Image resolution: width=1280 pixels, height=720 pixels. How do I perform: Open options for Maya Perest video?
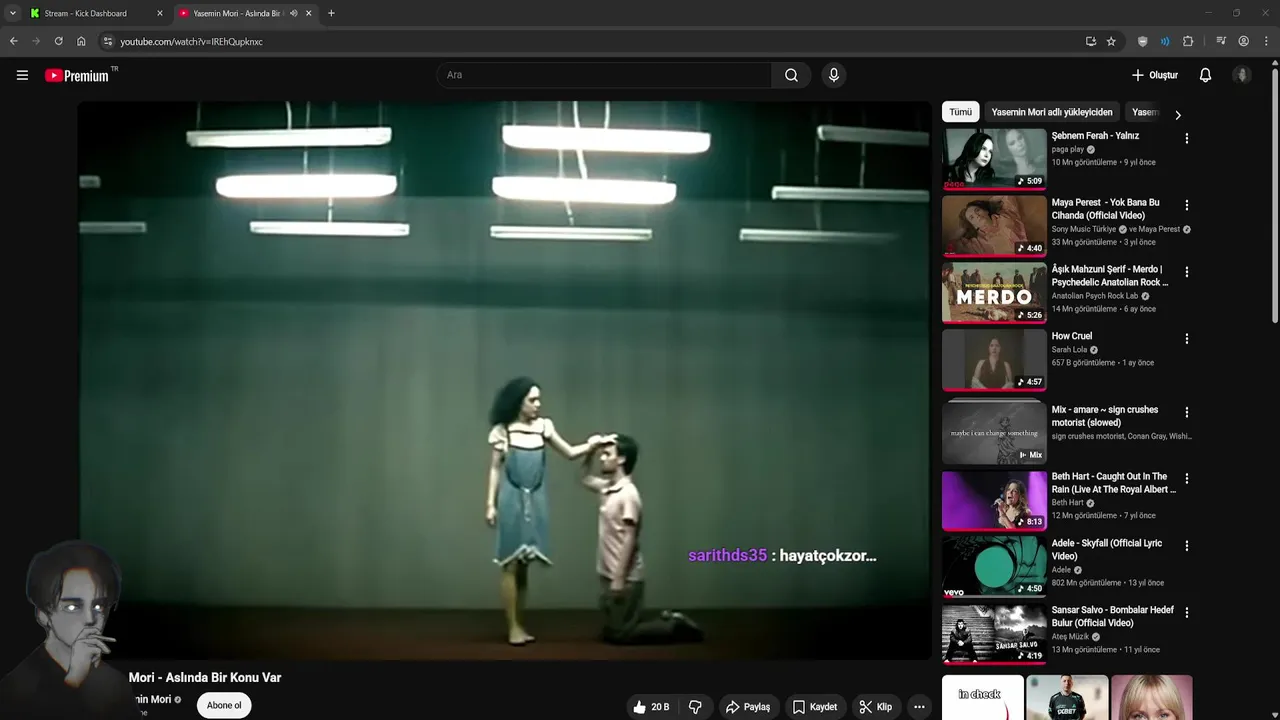[1187, 205]
